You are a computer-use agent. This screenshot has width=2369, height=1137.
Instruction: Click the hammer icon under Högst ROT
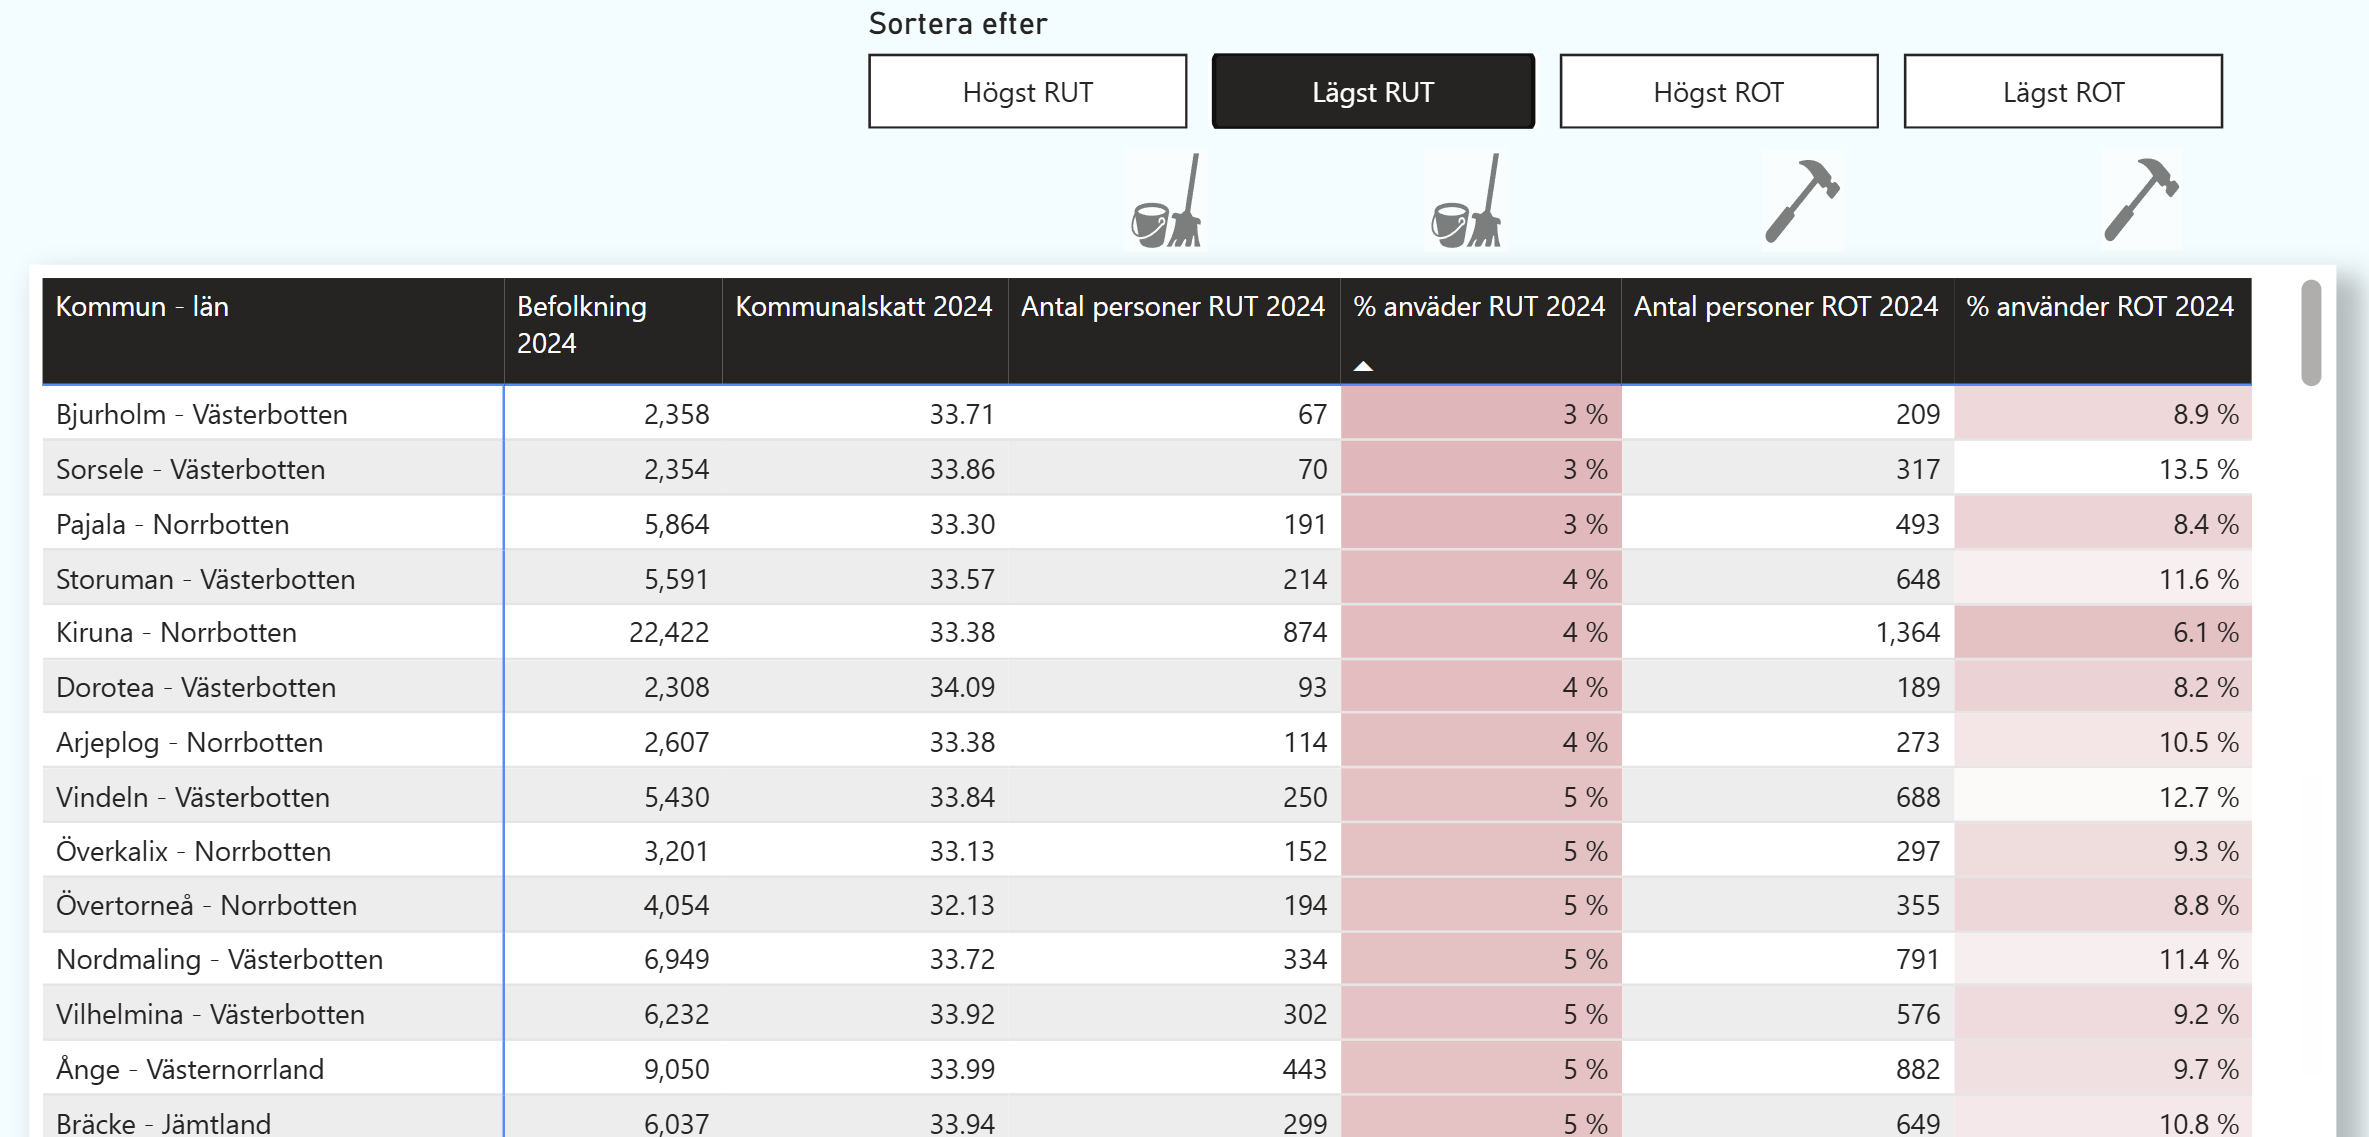[x=1802, y=200]
